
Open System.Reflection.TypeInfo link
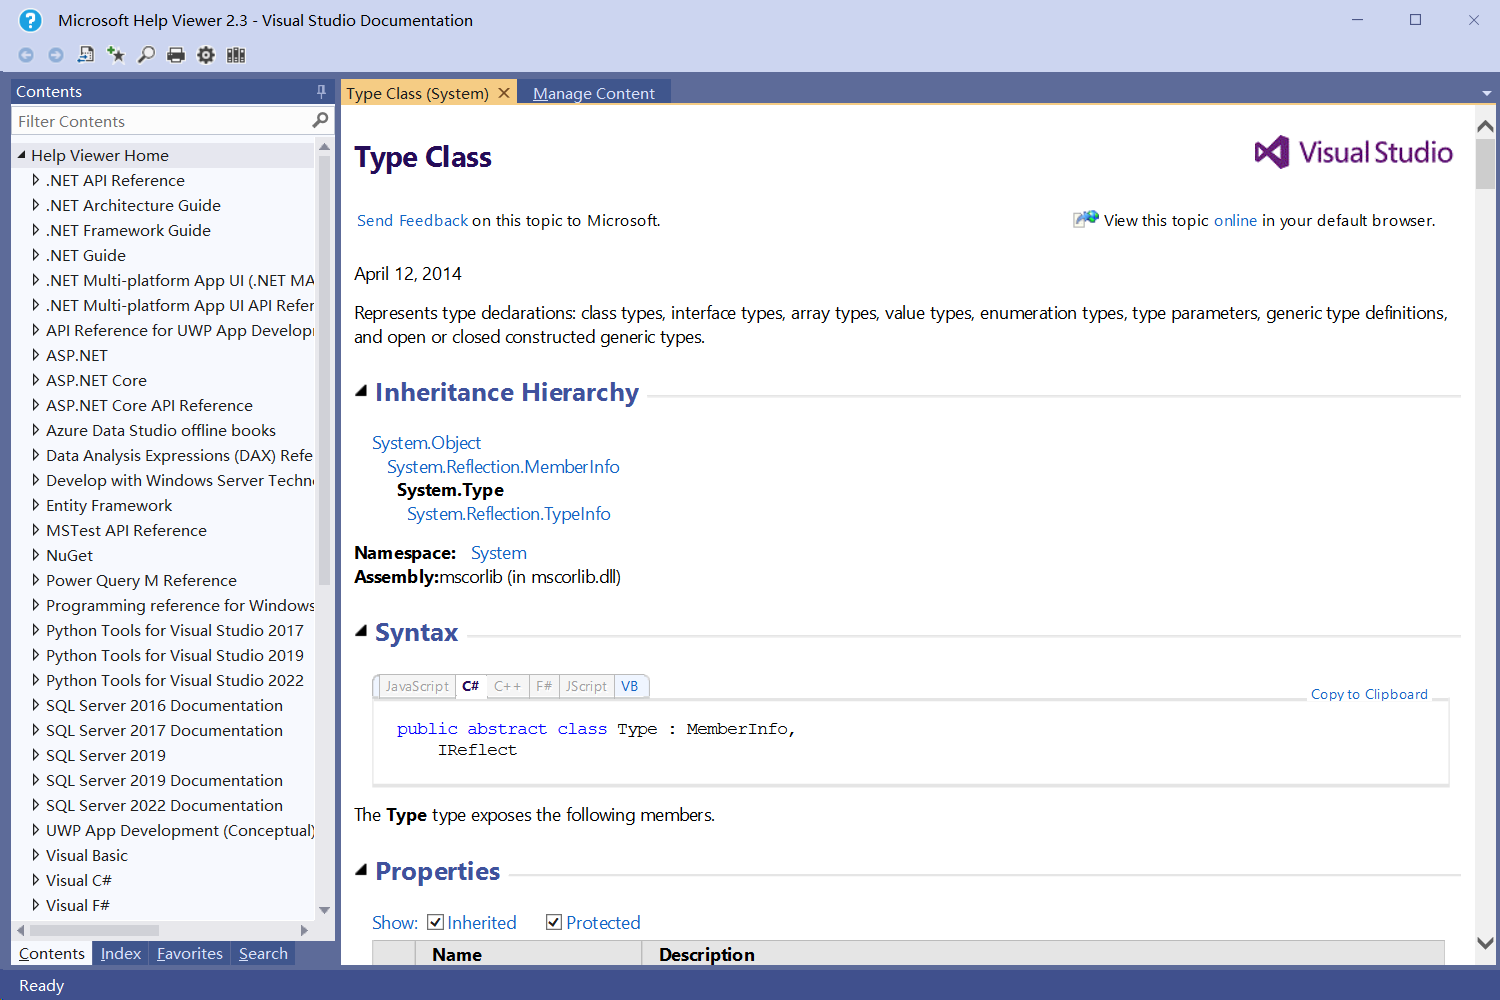coord(508,513)
